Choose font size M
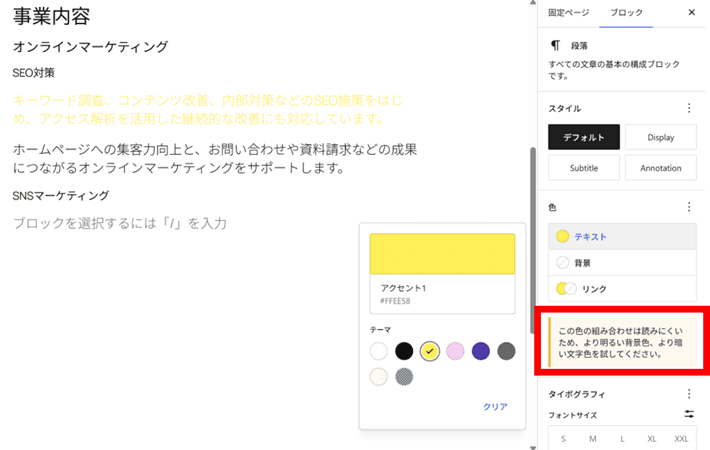Viewport: 710px width, 450px height. (x=592, y=438)
